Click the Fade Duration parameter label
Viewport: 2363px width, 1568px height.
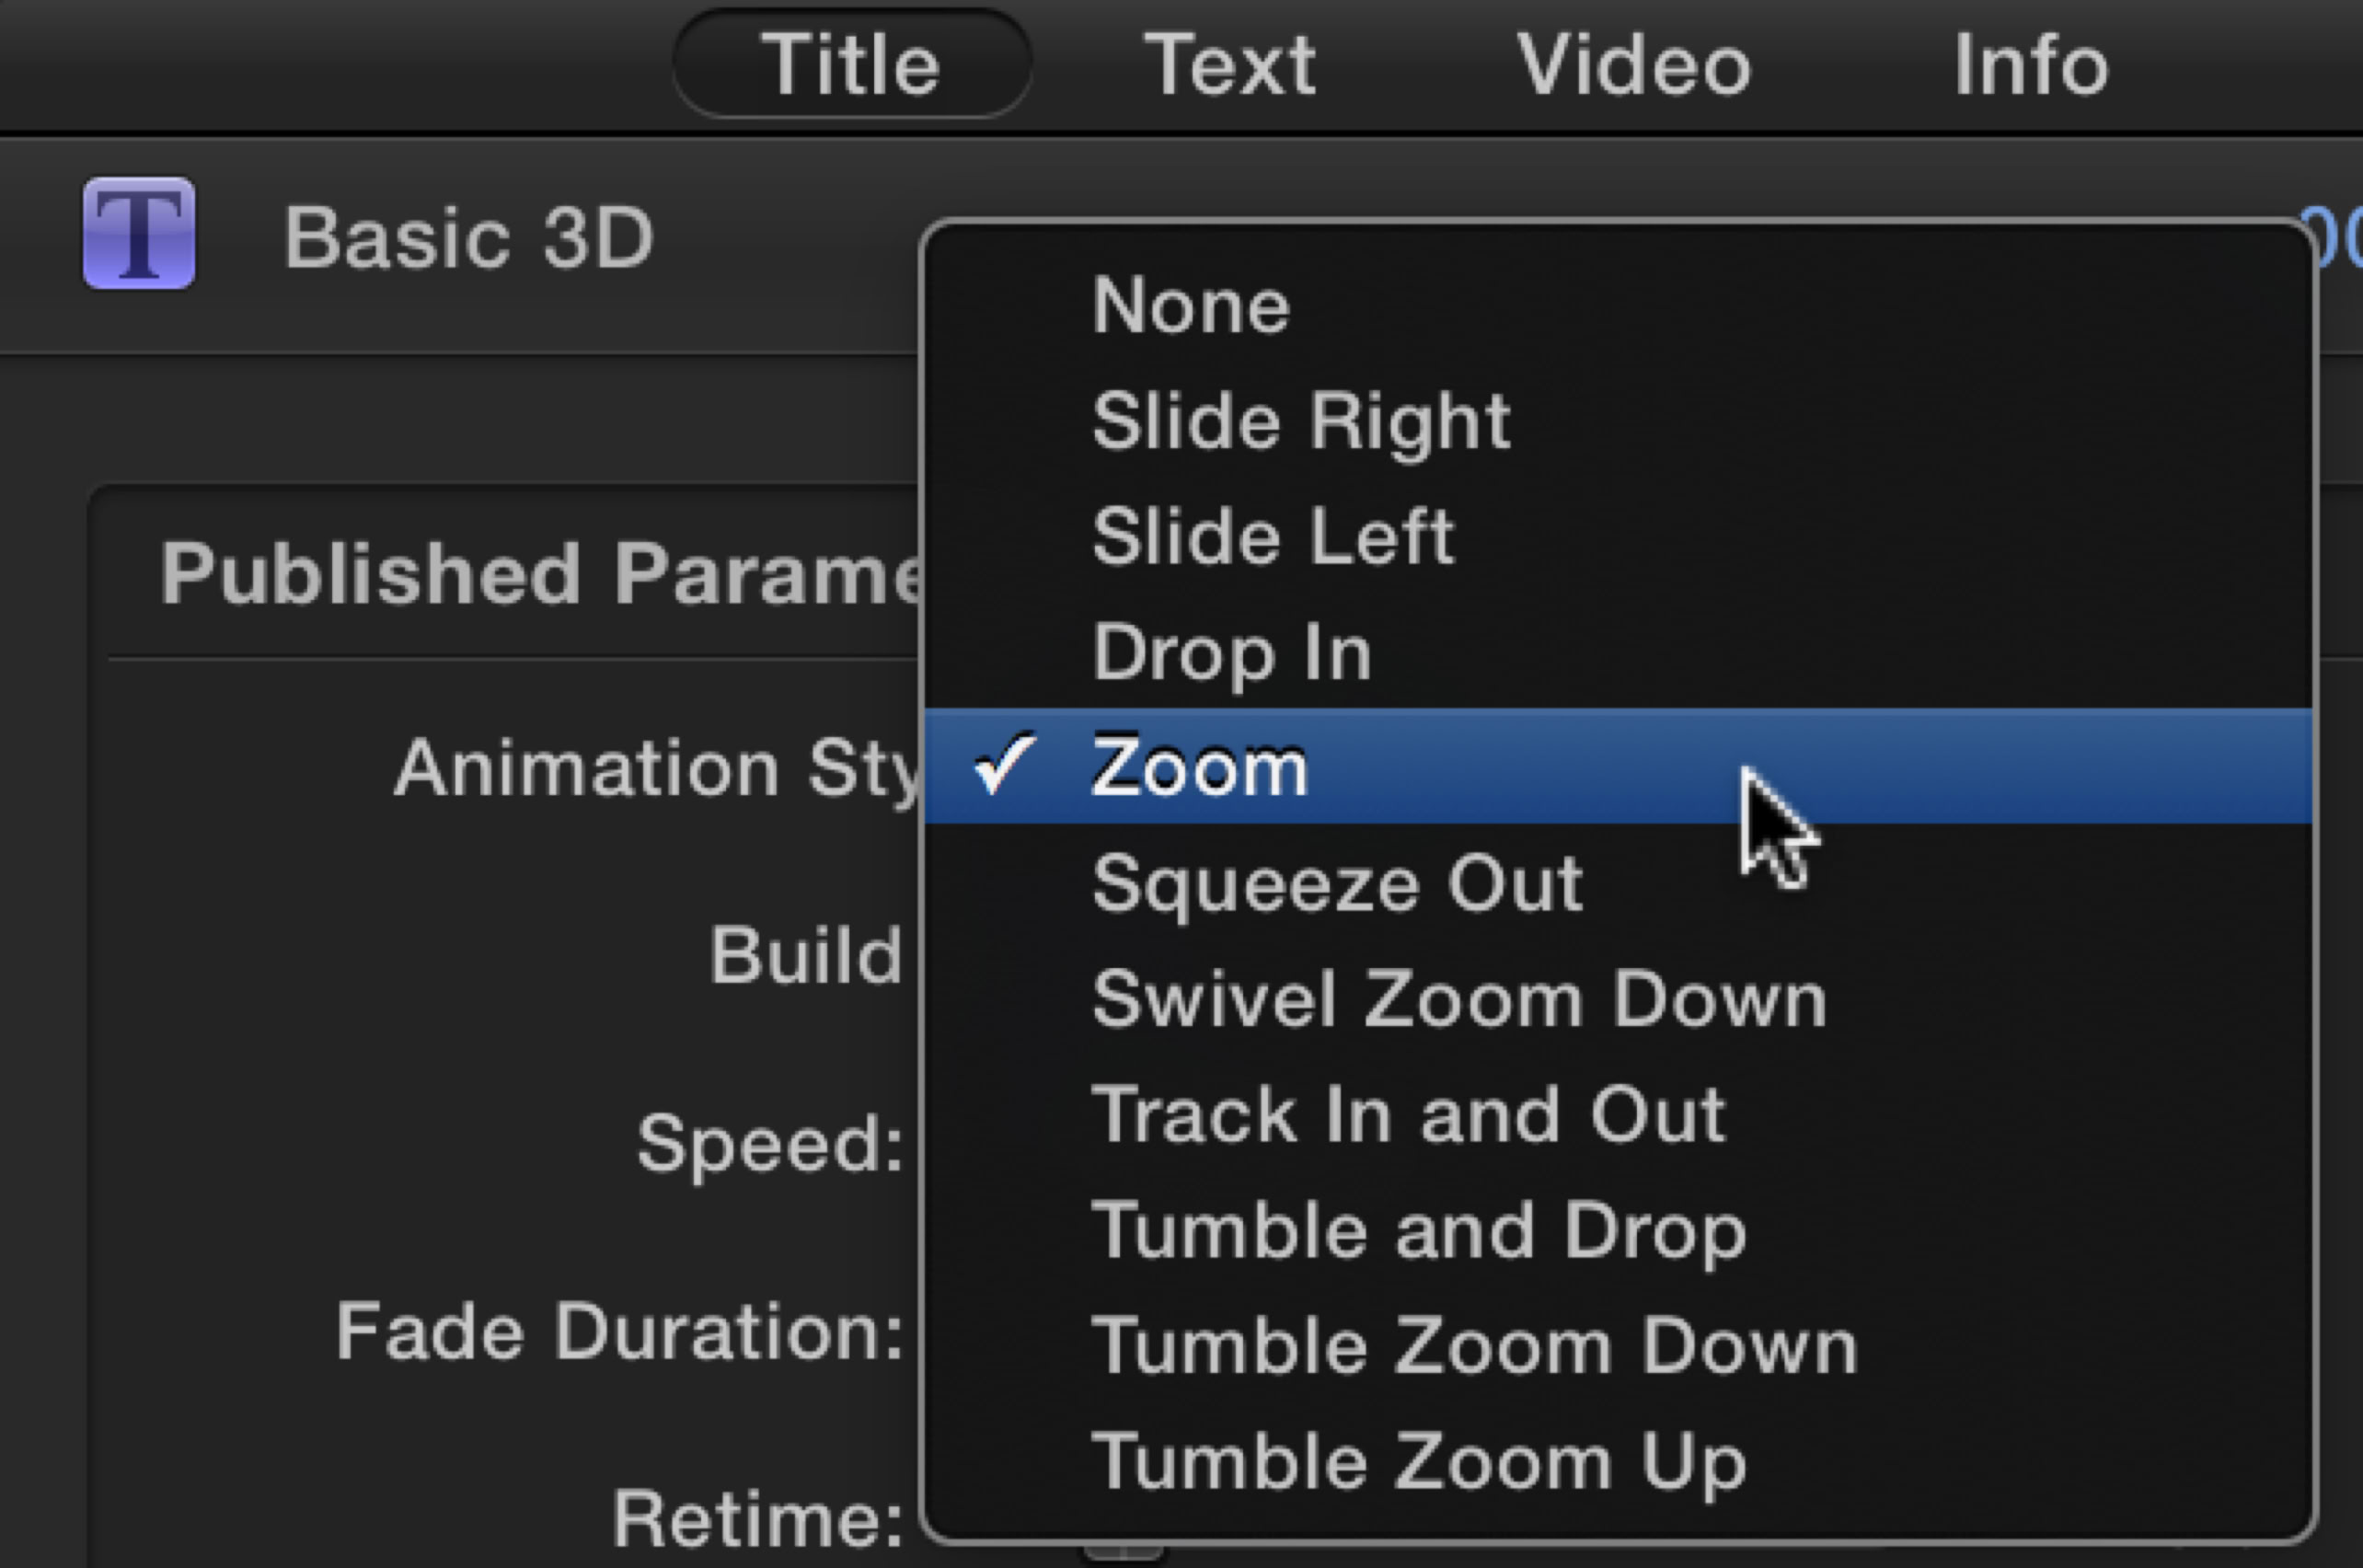(619, 1332)
